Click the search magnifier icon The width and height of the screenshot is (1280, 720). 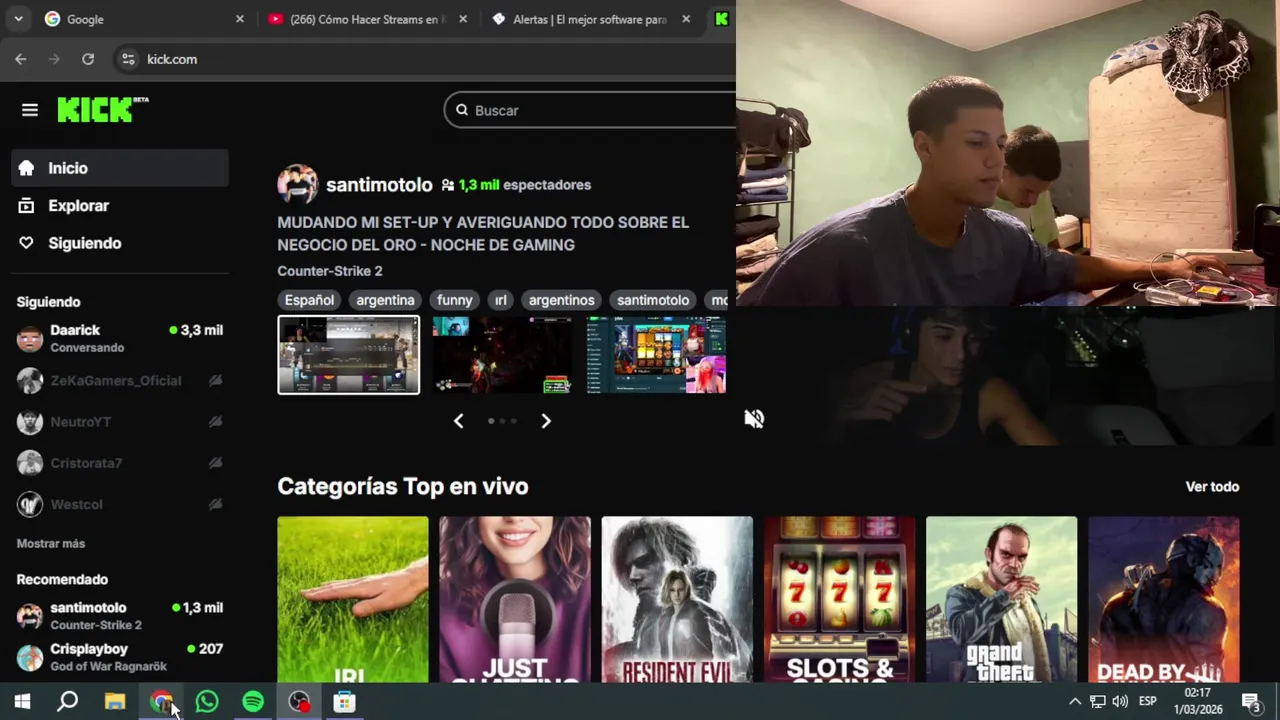pos(462,110)
